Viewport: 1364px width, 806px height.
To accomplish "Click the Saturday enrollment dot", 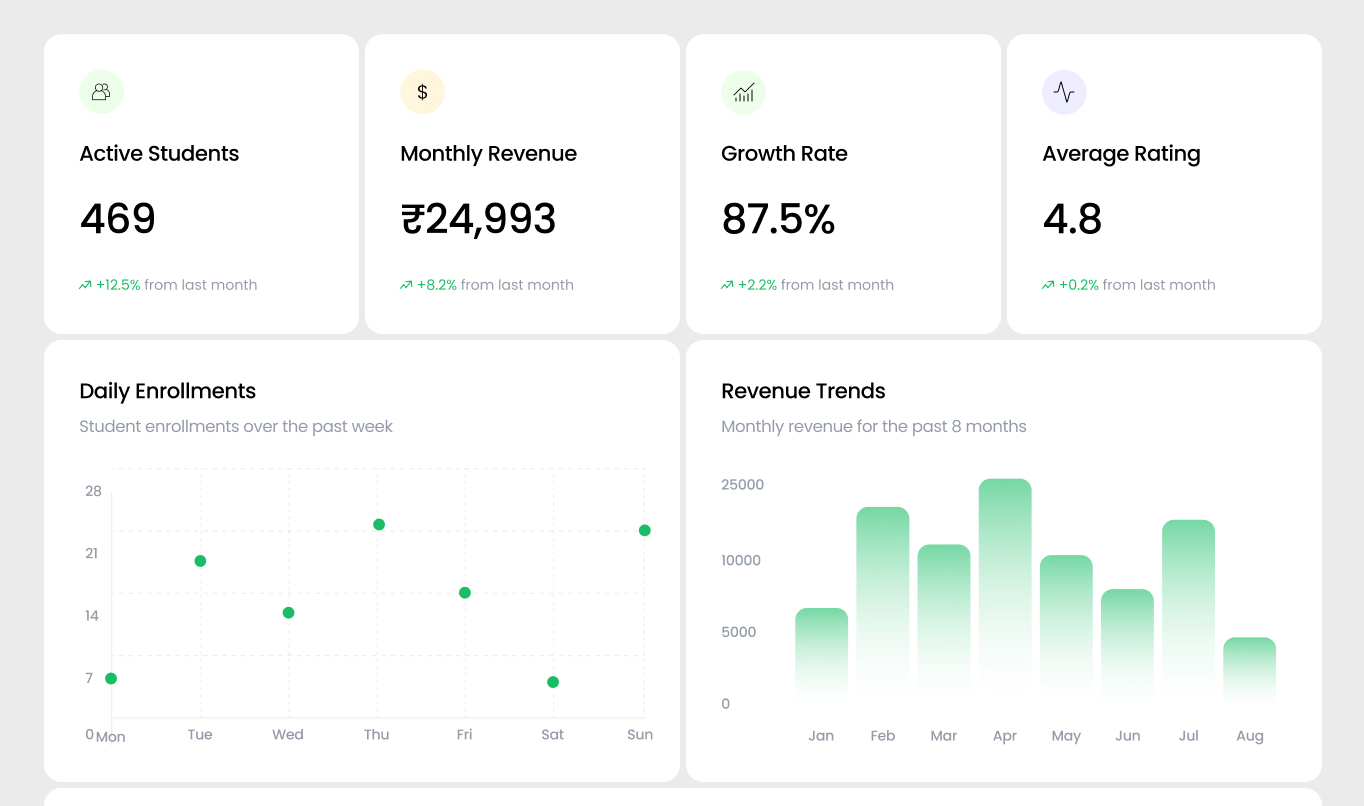I will click(x=551, y=681).
